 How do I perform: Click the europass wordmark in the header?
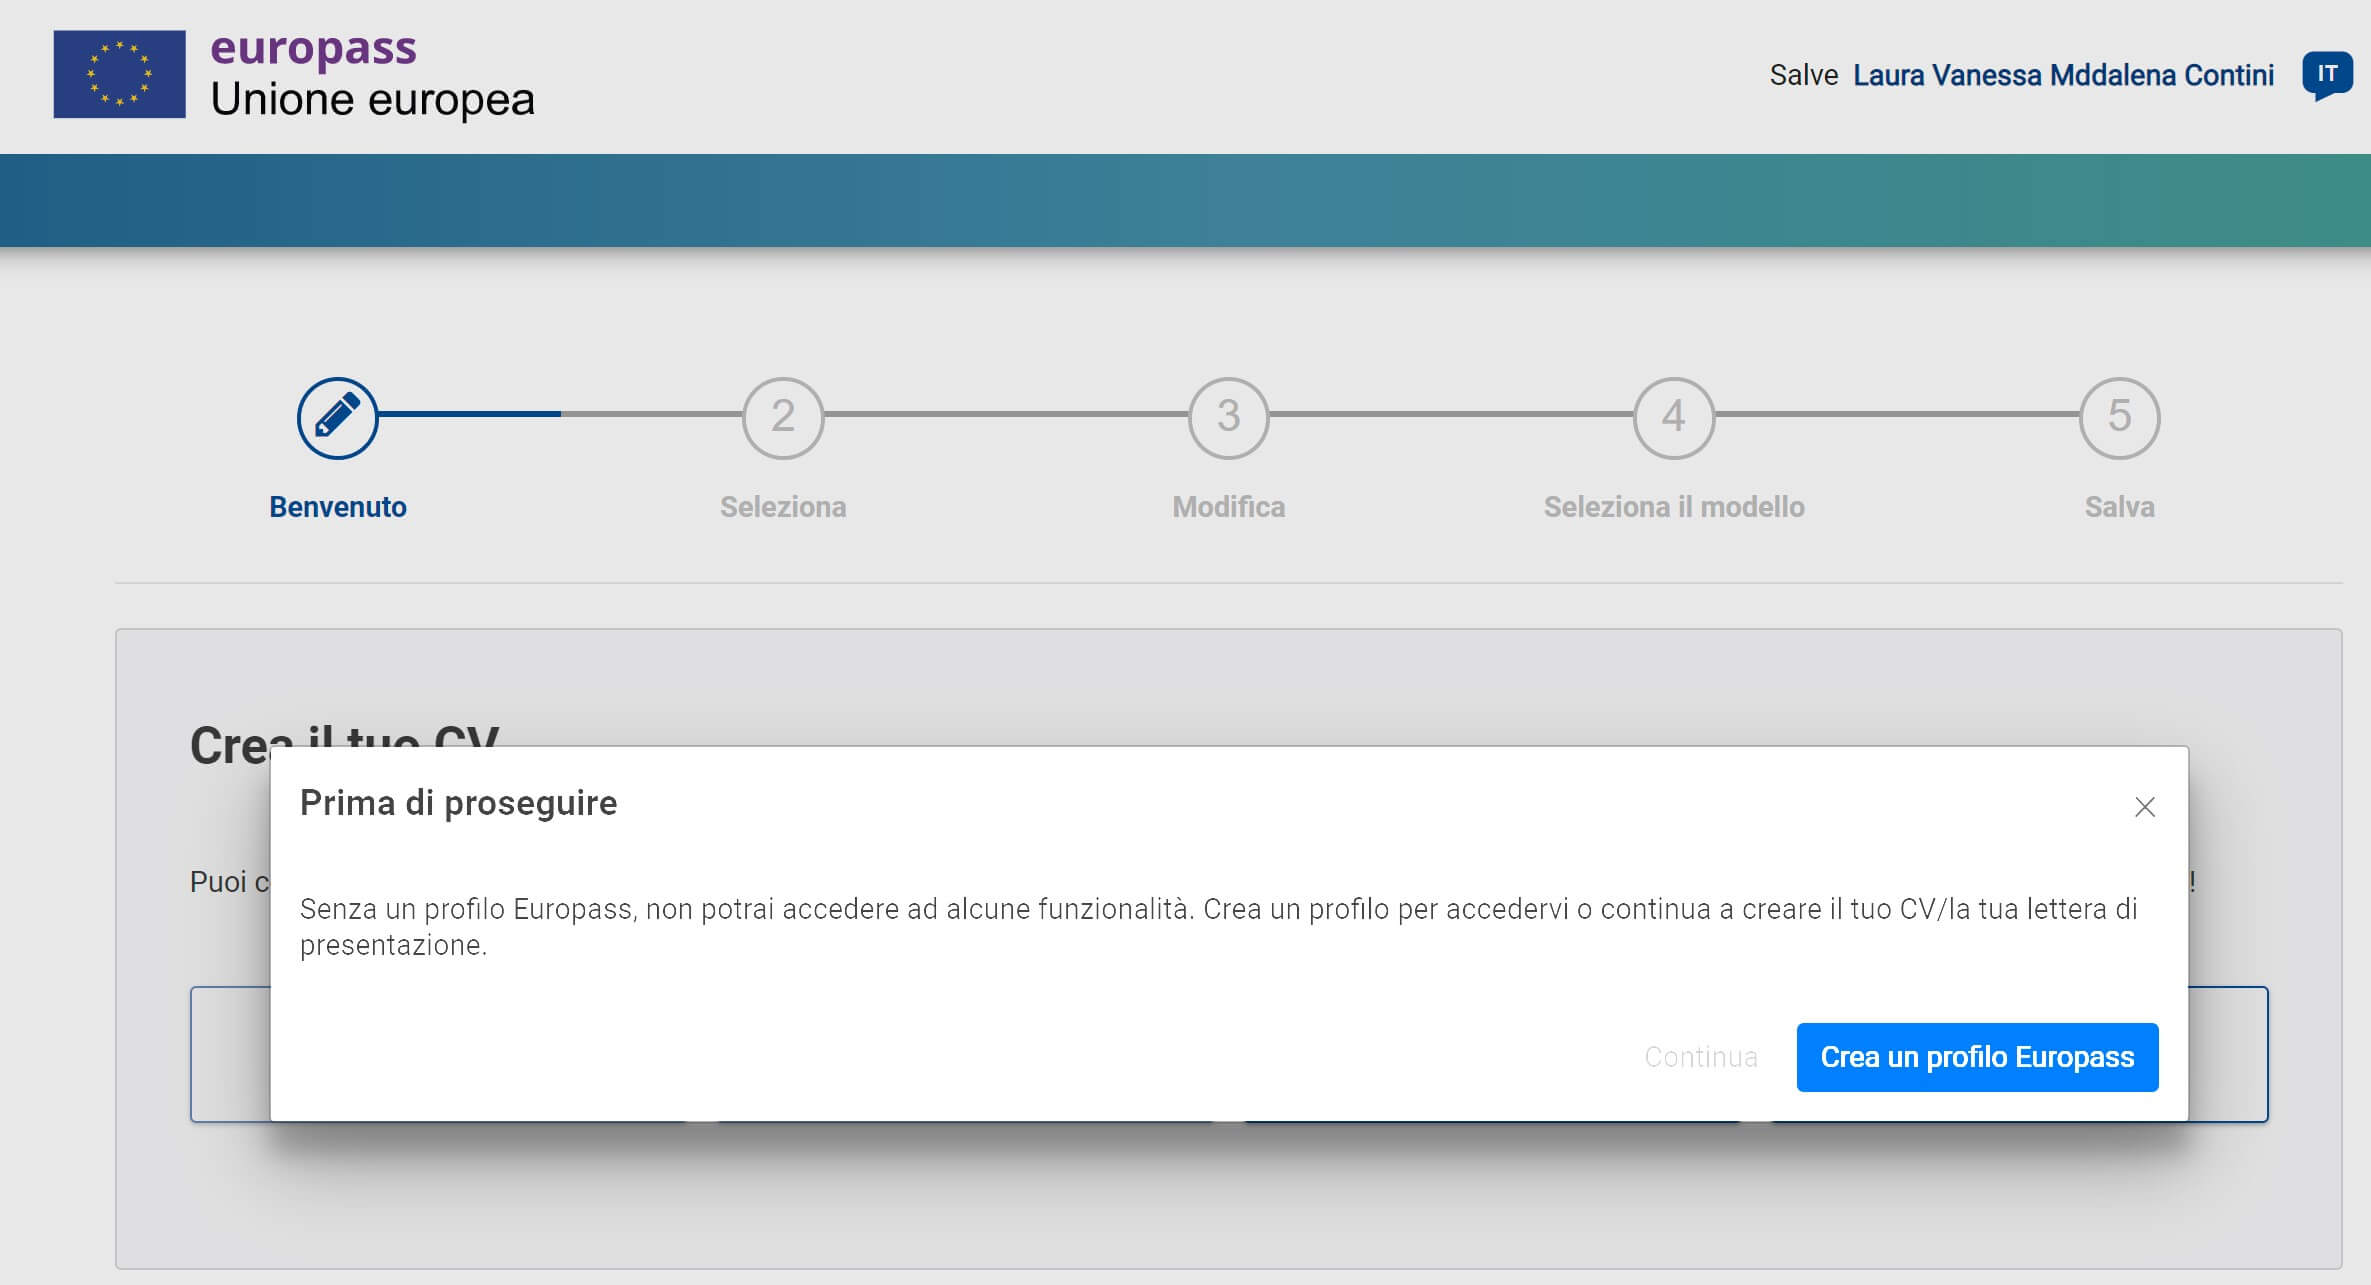tap(313, 47)
